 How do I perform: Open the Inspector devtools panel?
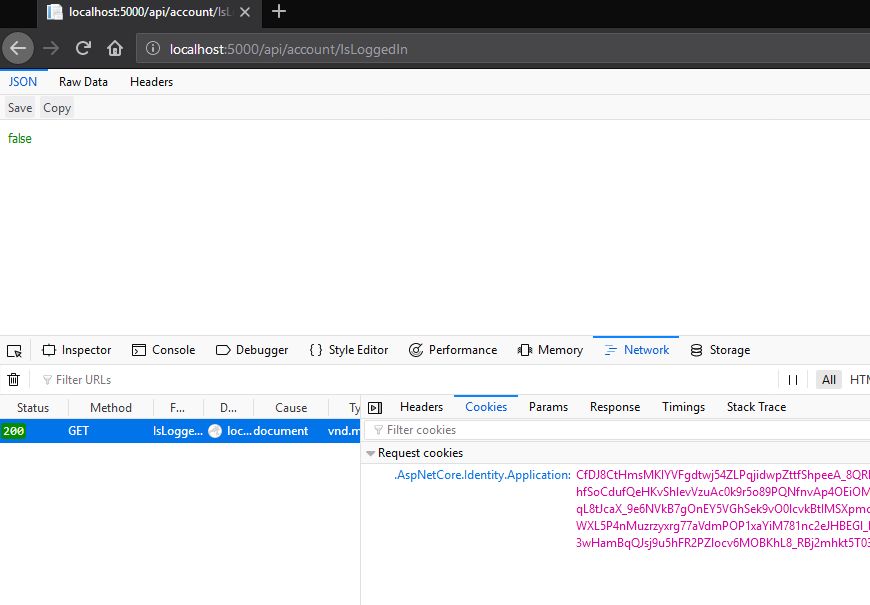[77, 350]
